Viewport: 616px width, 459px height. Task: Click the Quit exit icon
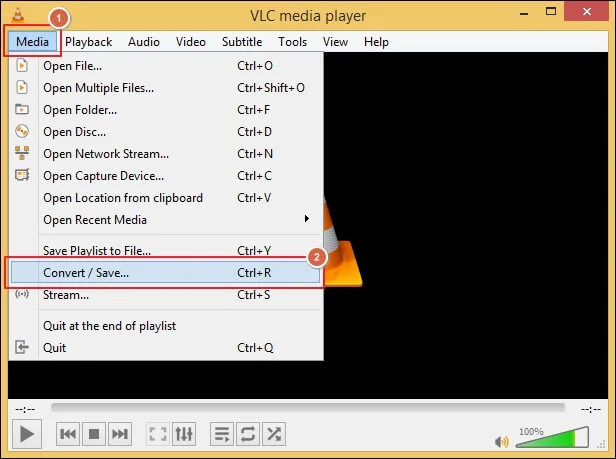[22, 347]
